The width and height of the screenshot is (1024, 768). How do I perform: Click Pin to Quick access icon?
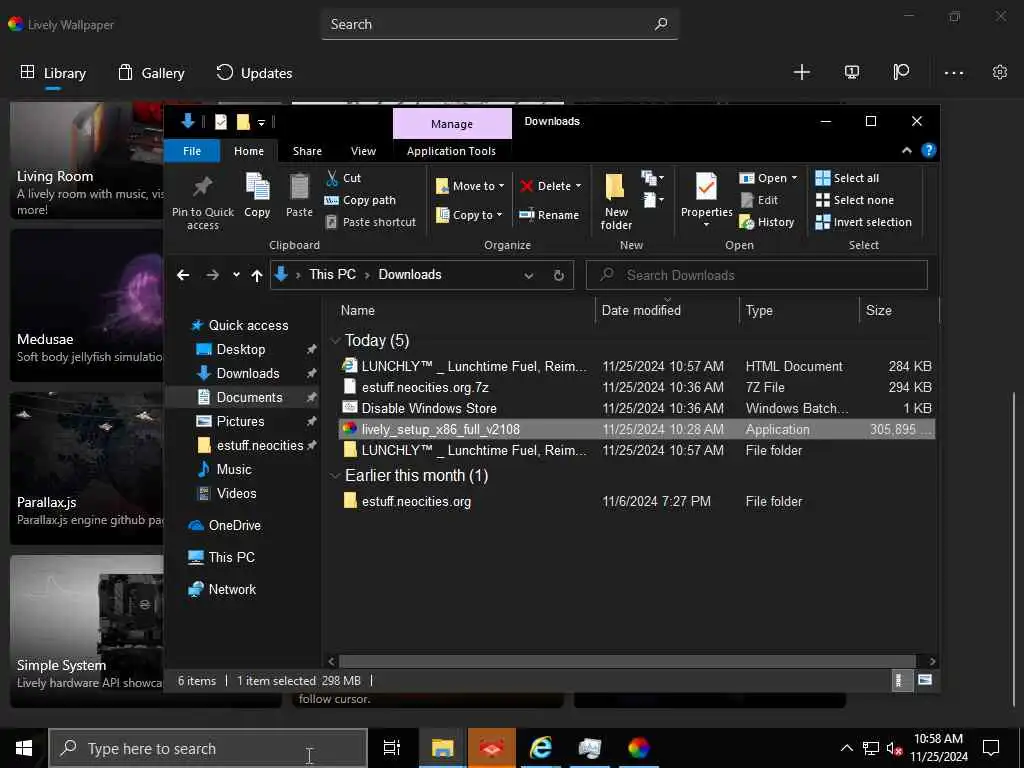pos(202,188)
